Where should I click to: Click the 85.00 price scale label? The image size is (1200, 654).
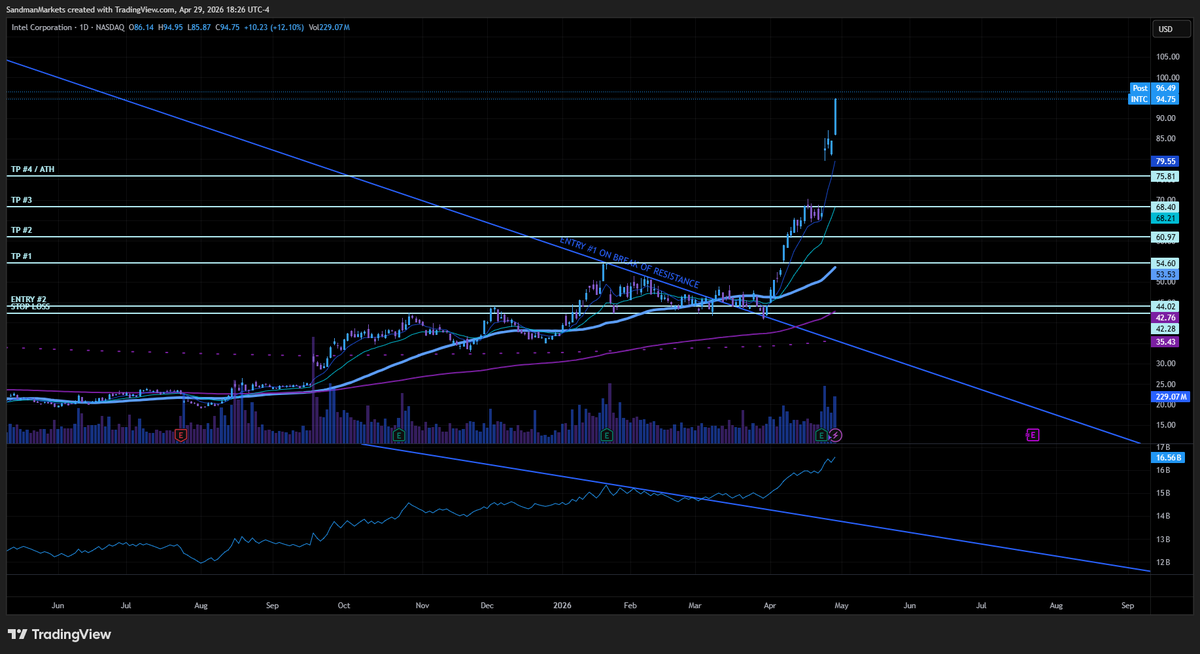(x=1166, y=138)
